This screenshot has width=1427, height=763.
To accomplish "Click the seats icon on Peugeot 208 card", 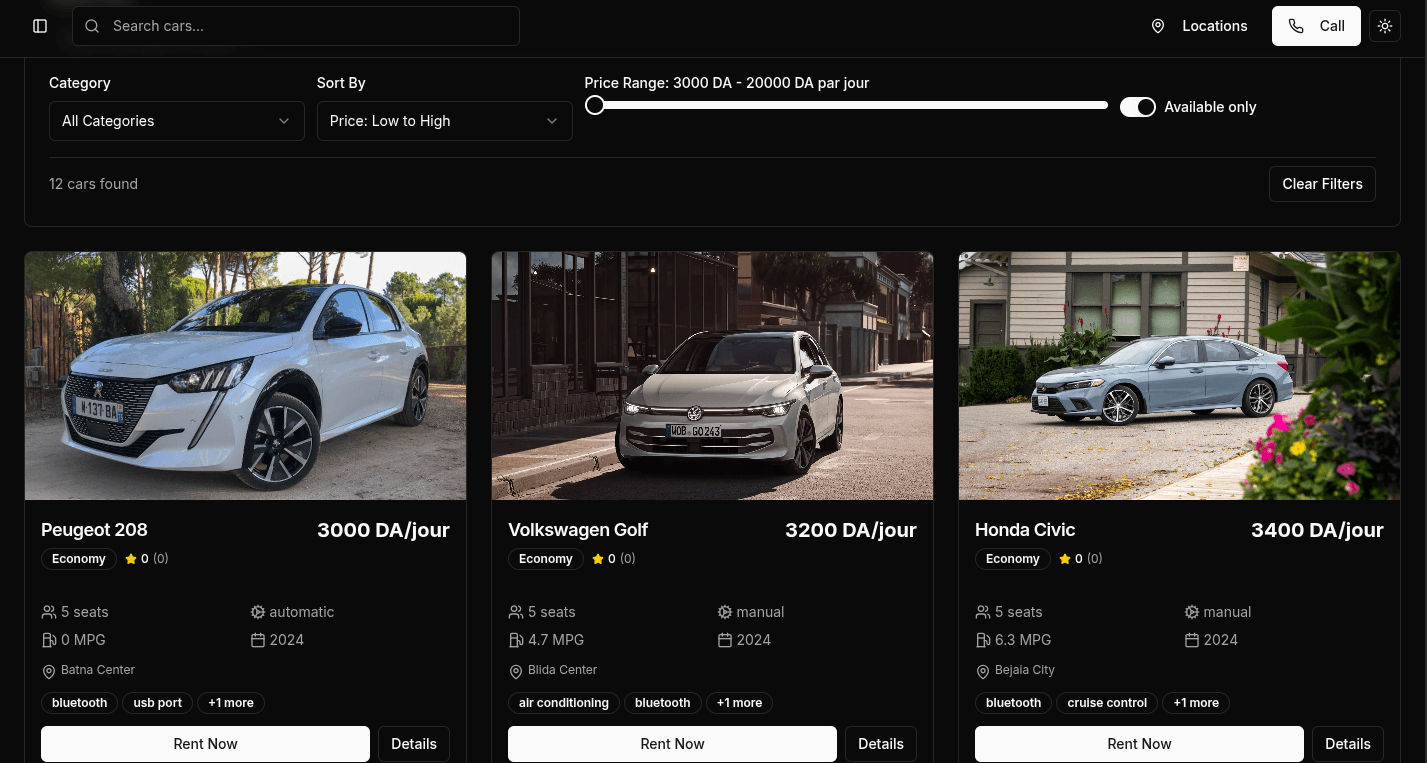I will pos(49,612).
